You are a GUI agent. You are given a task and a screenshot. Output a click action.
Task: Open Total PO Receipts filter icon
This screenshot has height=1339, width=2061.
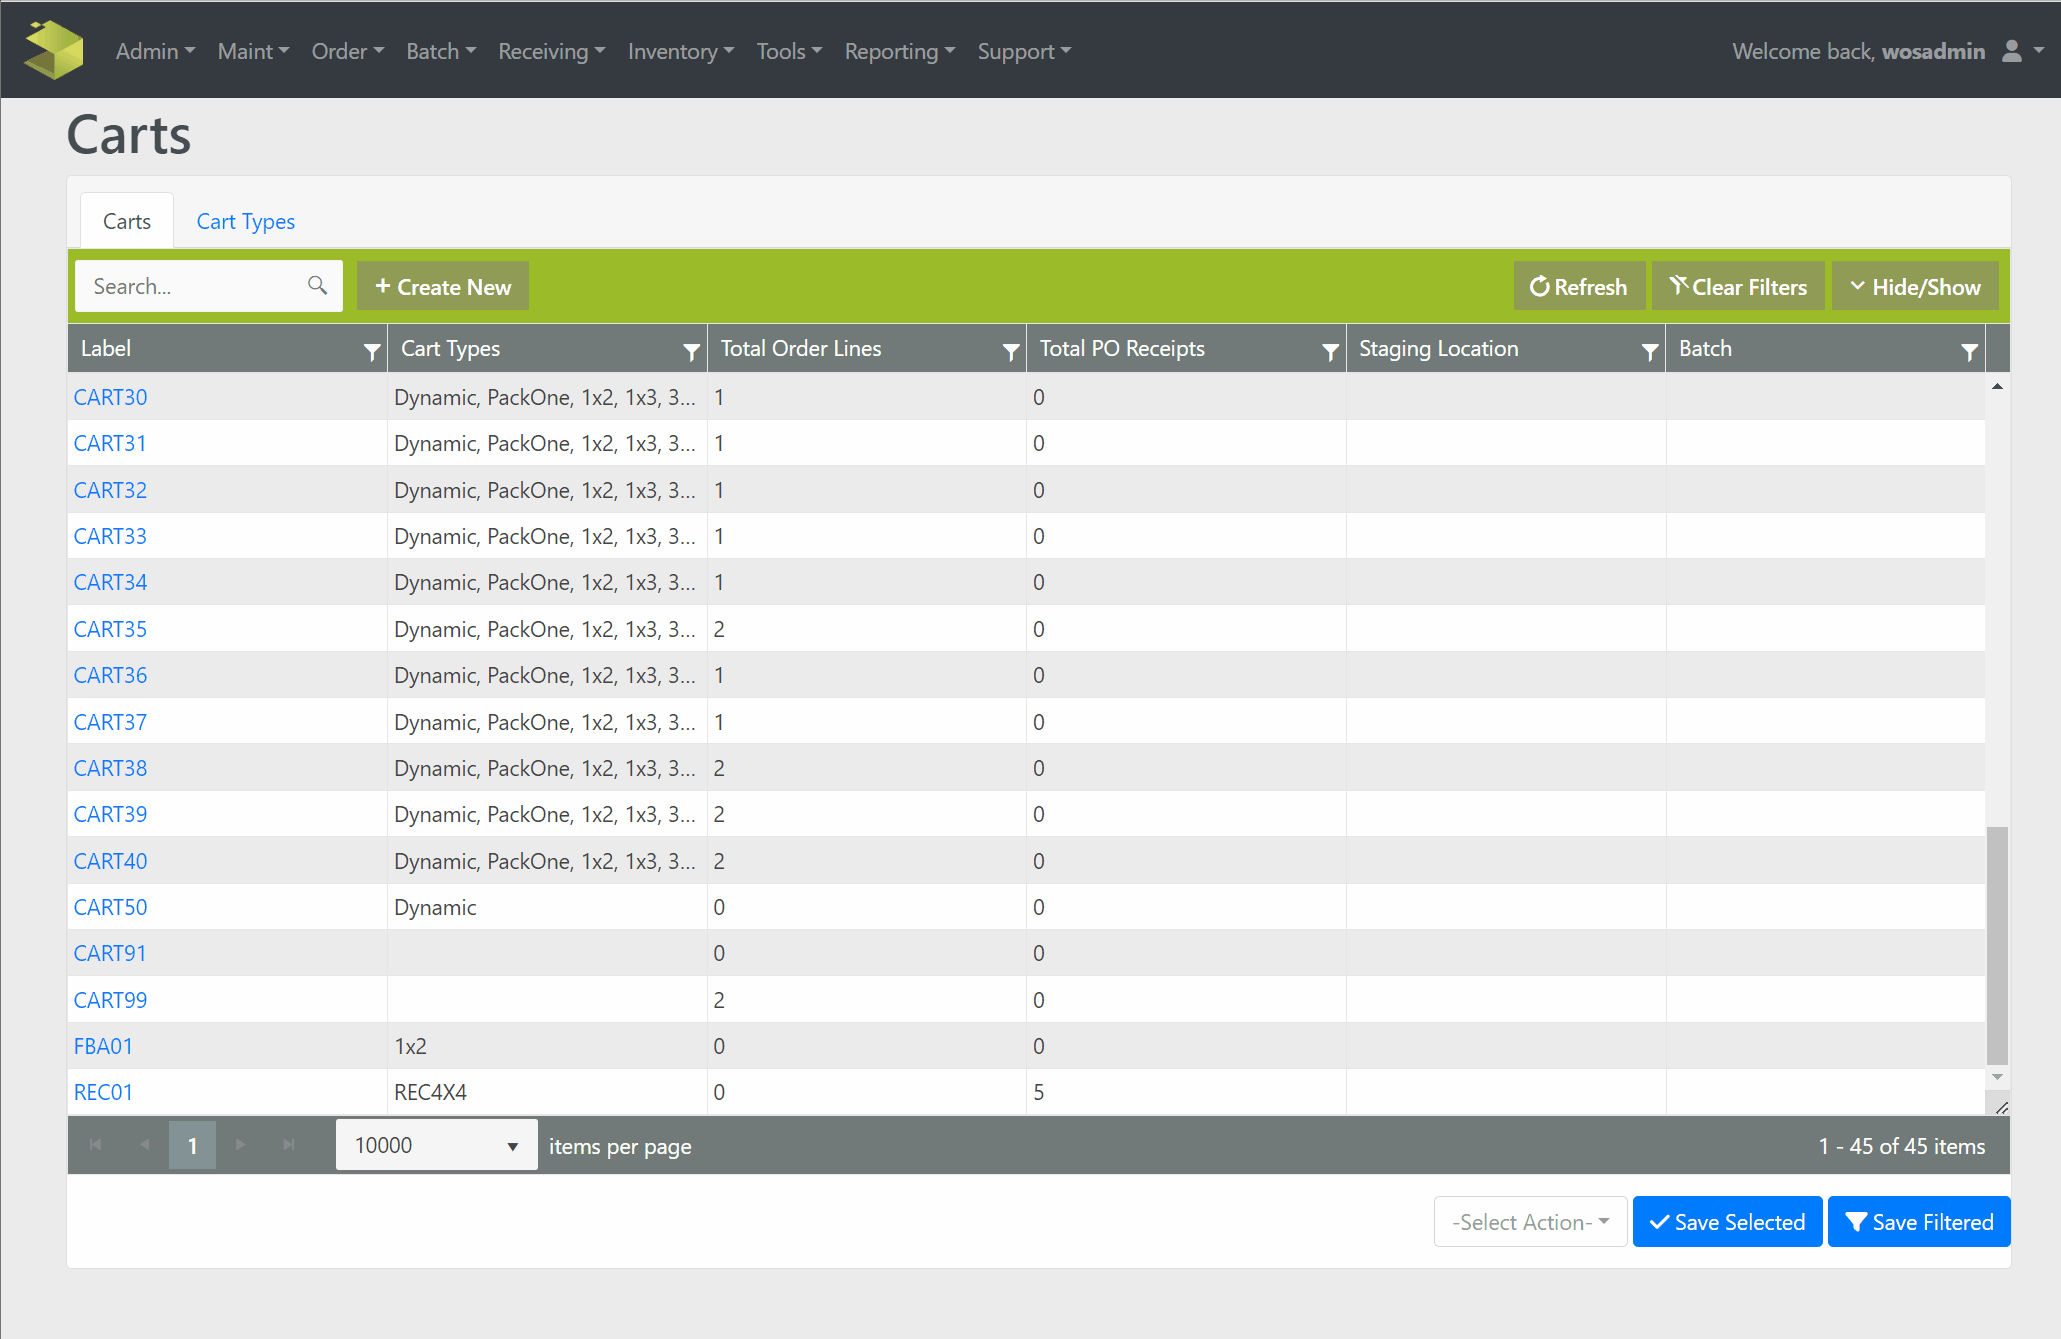pyautogui.click(x=1330, y=351)
